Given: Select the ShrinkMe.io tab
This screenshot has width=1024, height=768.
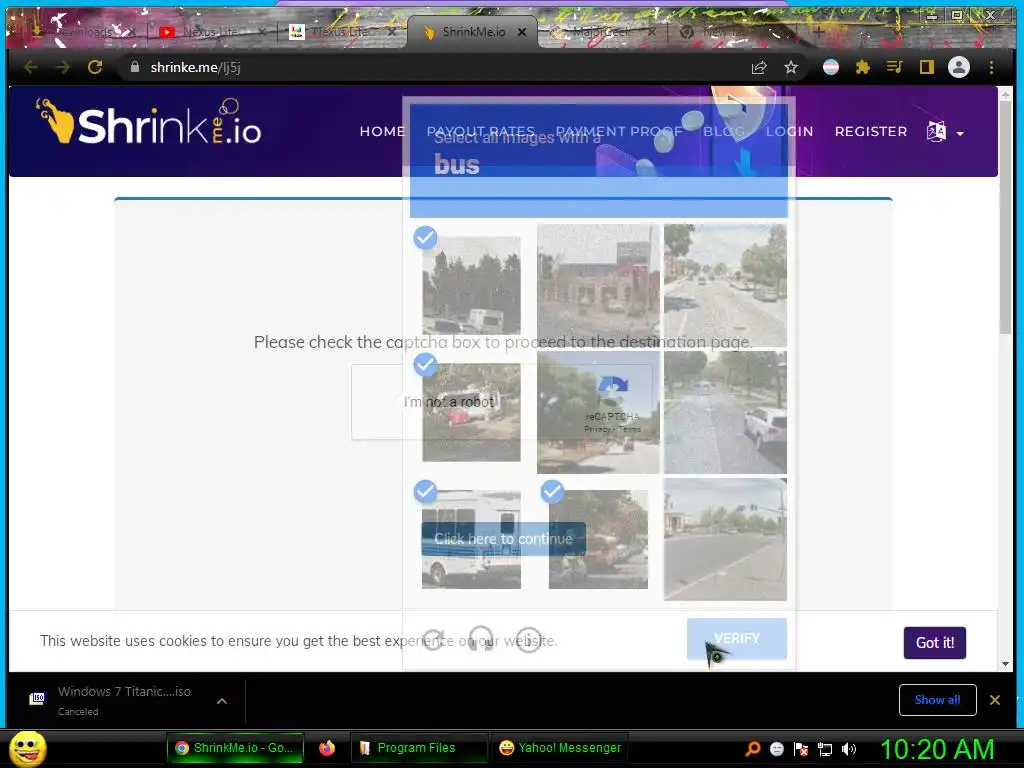Looking at the screenshot, I should 472,31.
